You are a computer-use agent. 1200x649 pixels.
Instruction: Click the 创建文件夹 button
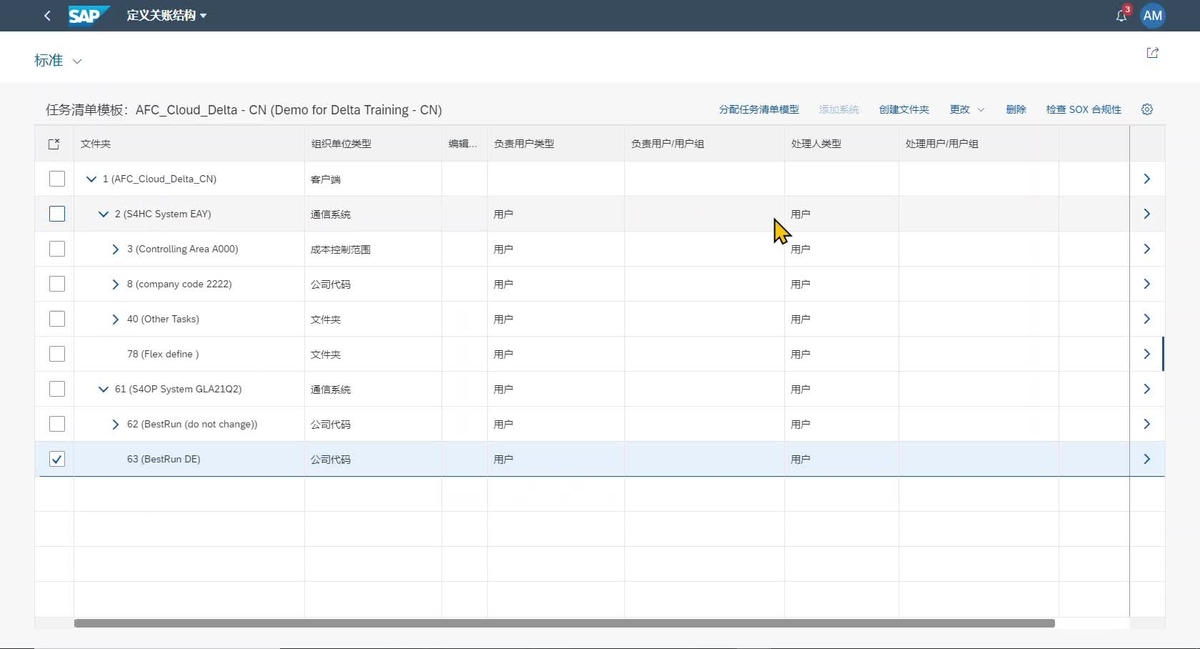pos(903,108)
